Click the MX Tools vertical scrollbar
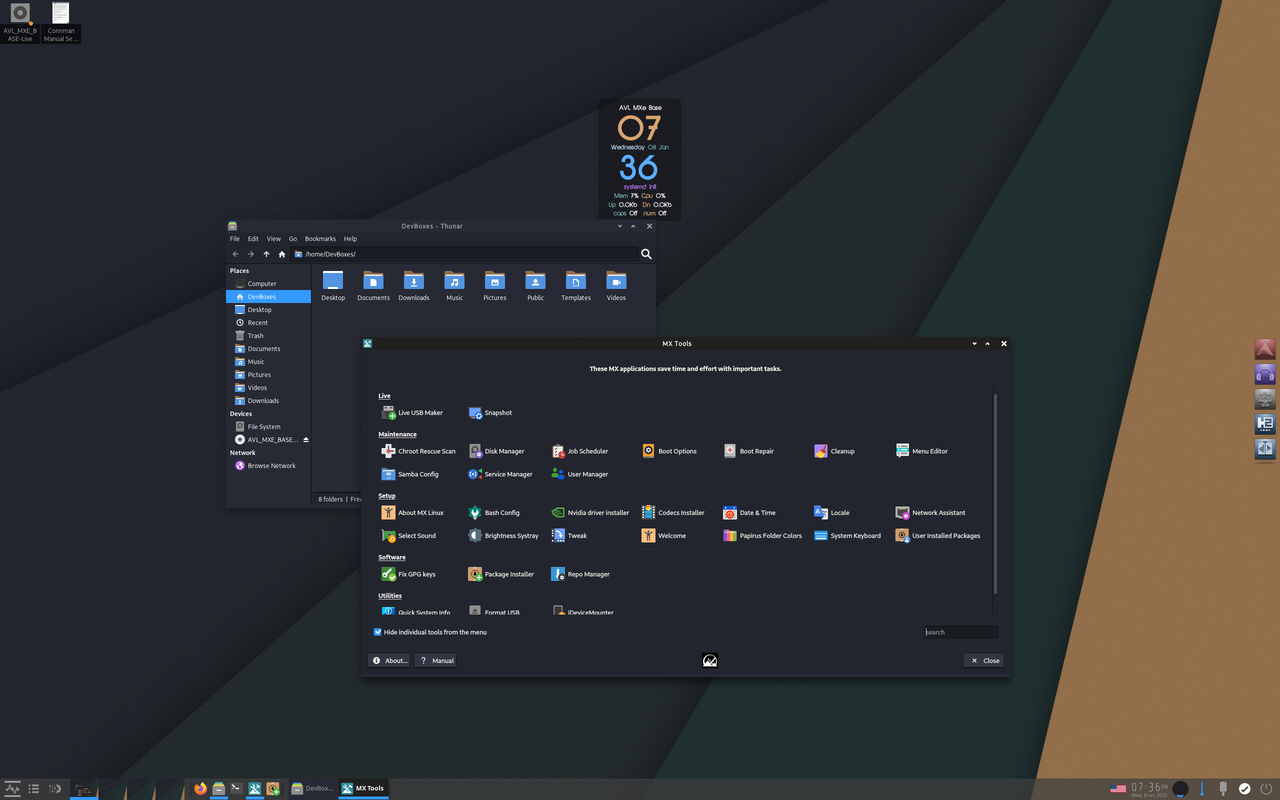Viewport: 1280px width, 800px height. (995, 495)
